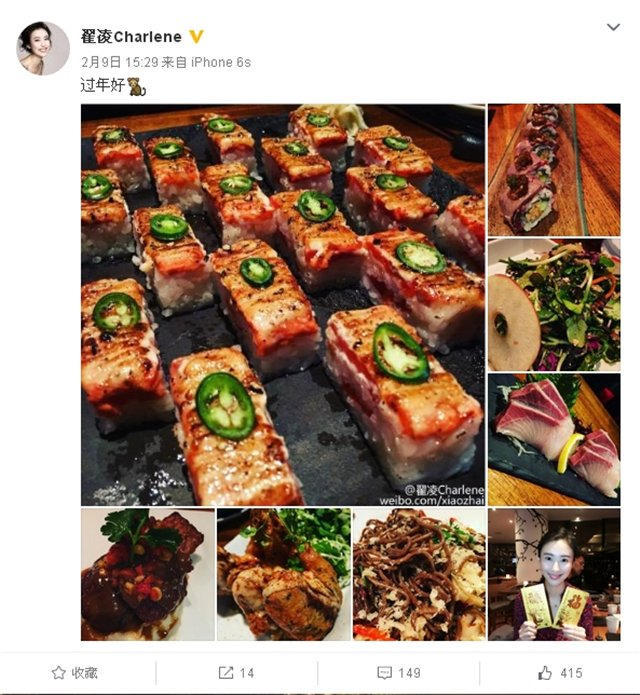The image size is (640, 695).
Task: Click the monkey emoji after 过年好
Action: [136, 87]
